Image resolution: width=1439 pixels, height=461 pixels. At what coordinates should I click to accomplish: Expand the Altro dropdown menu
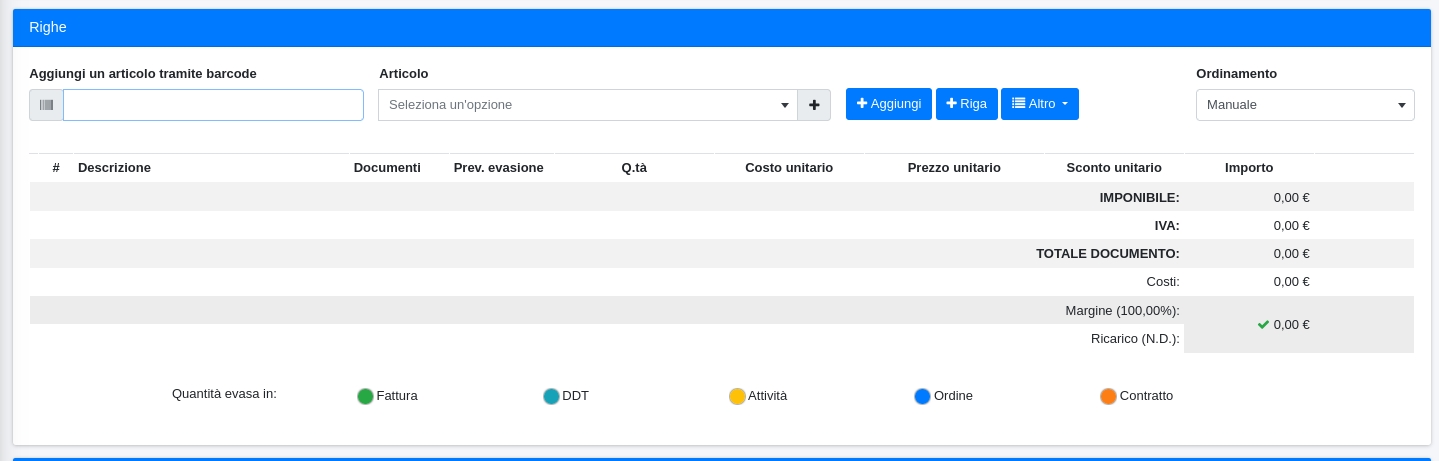[1039, 104]
